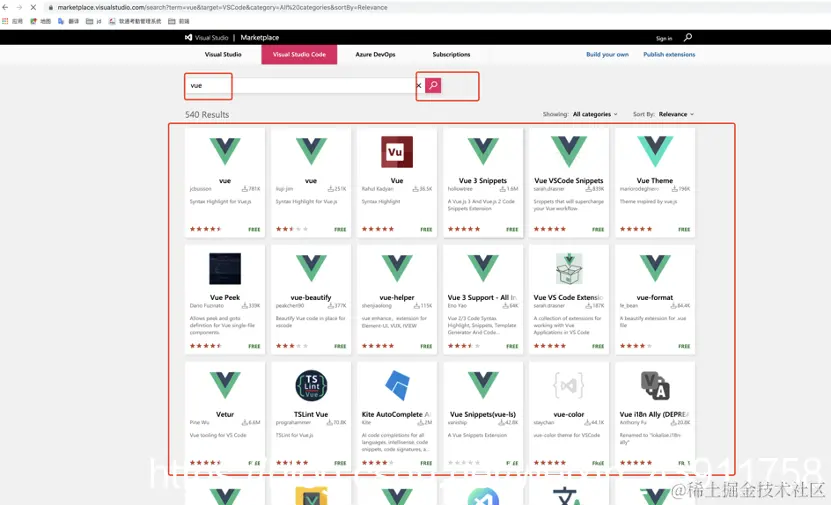Open the Vue VSCode Snippets extension icon
The image size is (832, 506).
[569, 151]
